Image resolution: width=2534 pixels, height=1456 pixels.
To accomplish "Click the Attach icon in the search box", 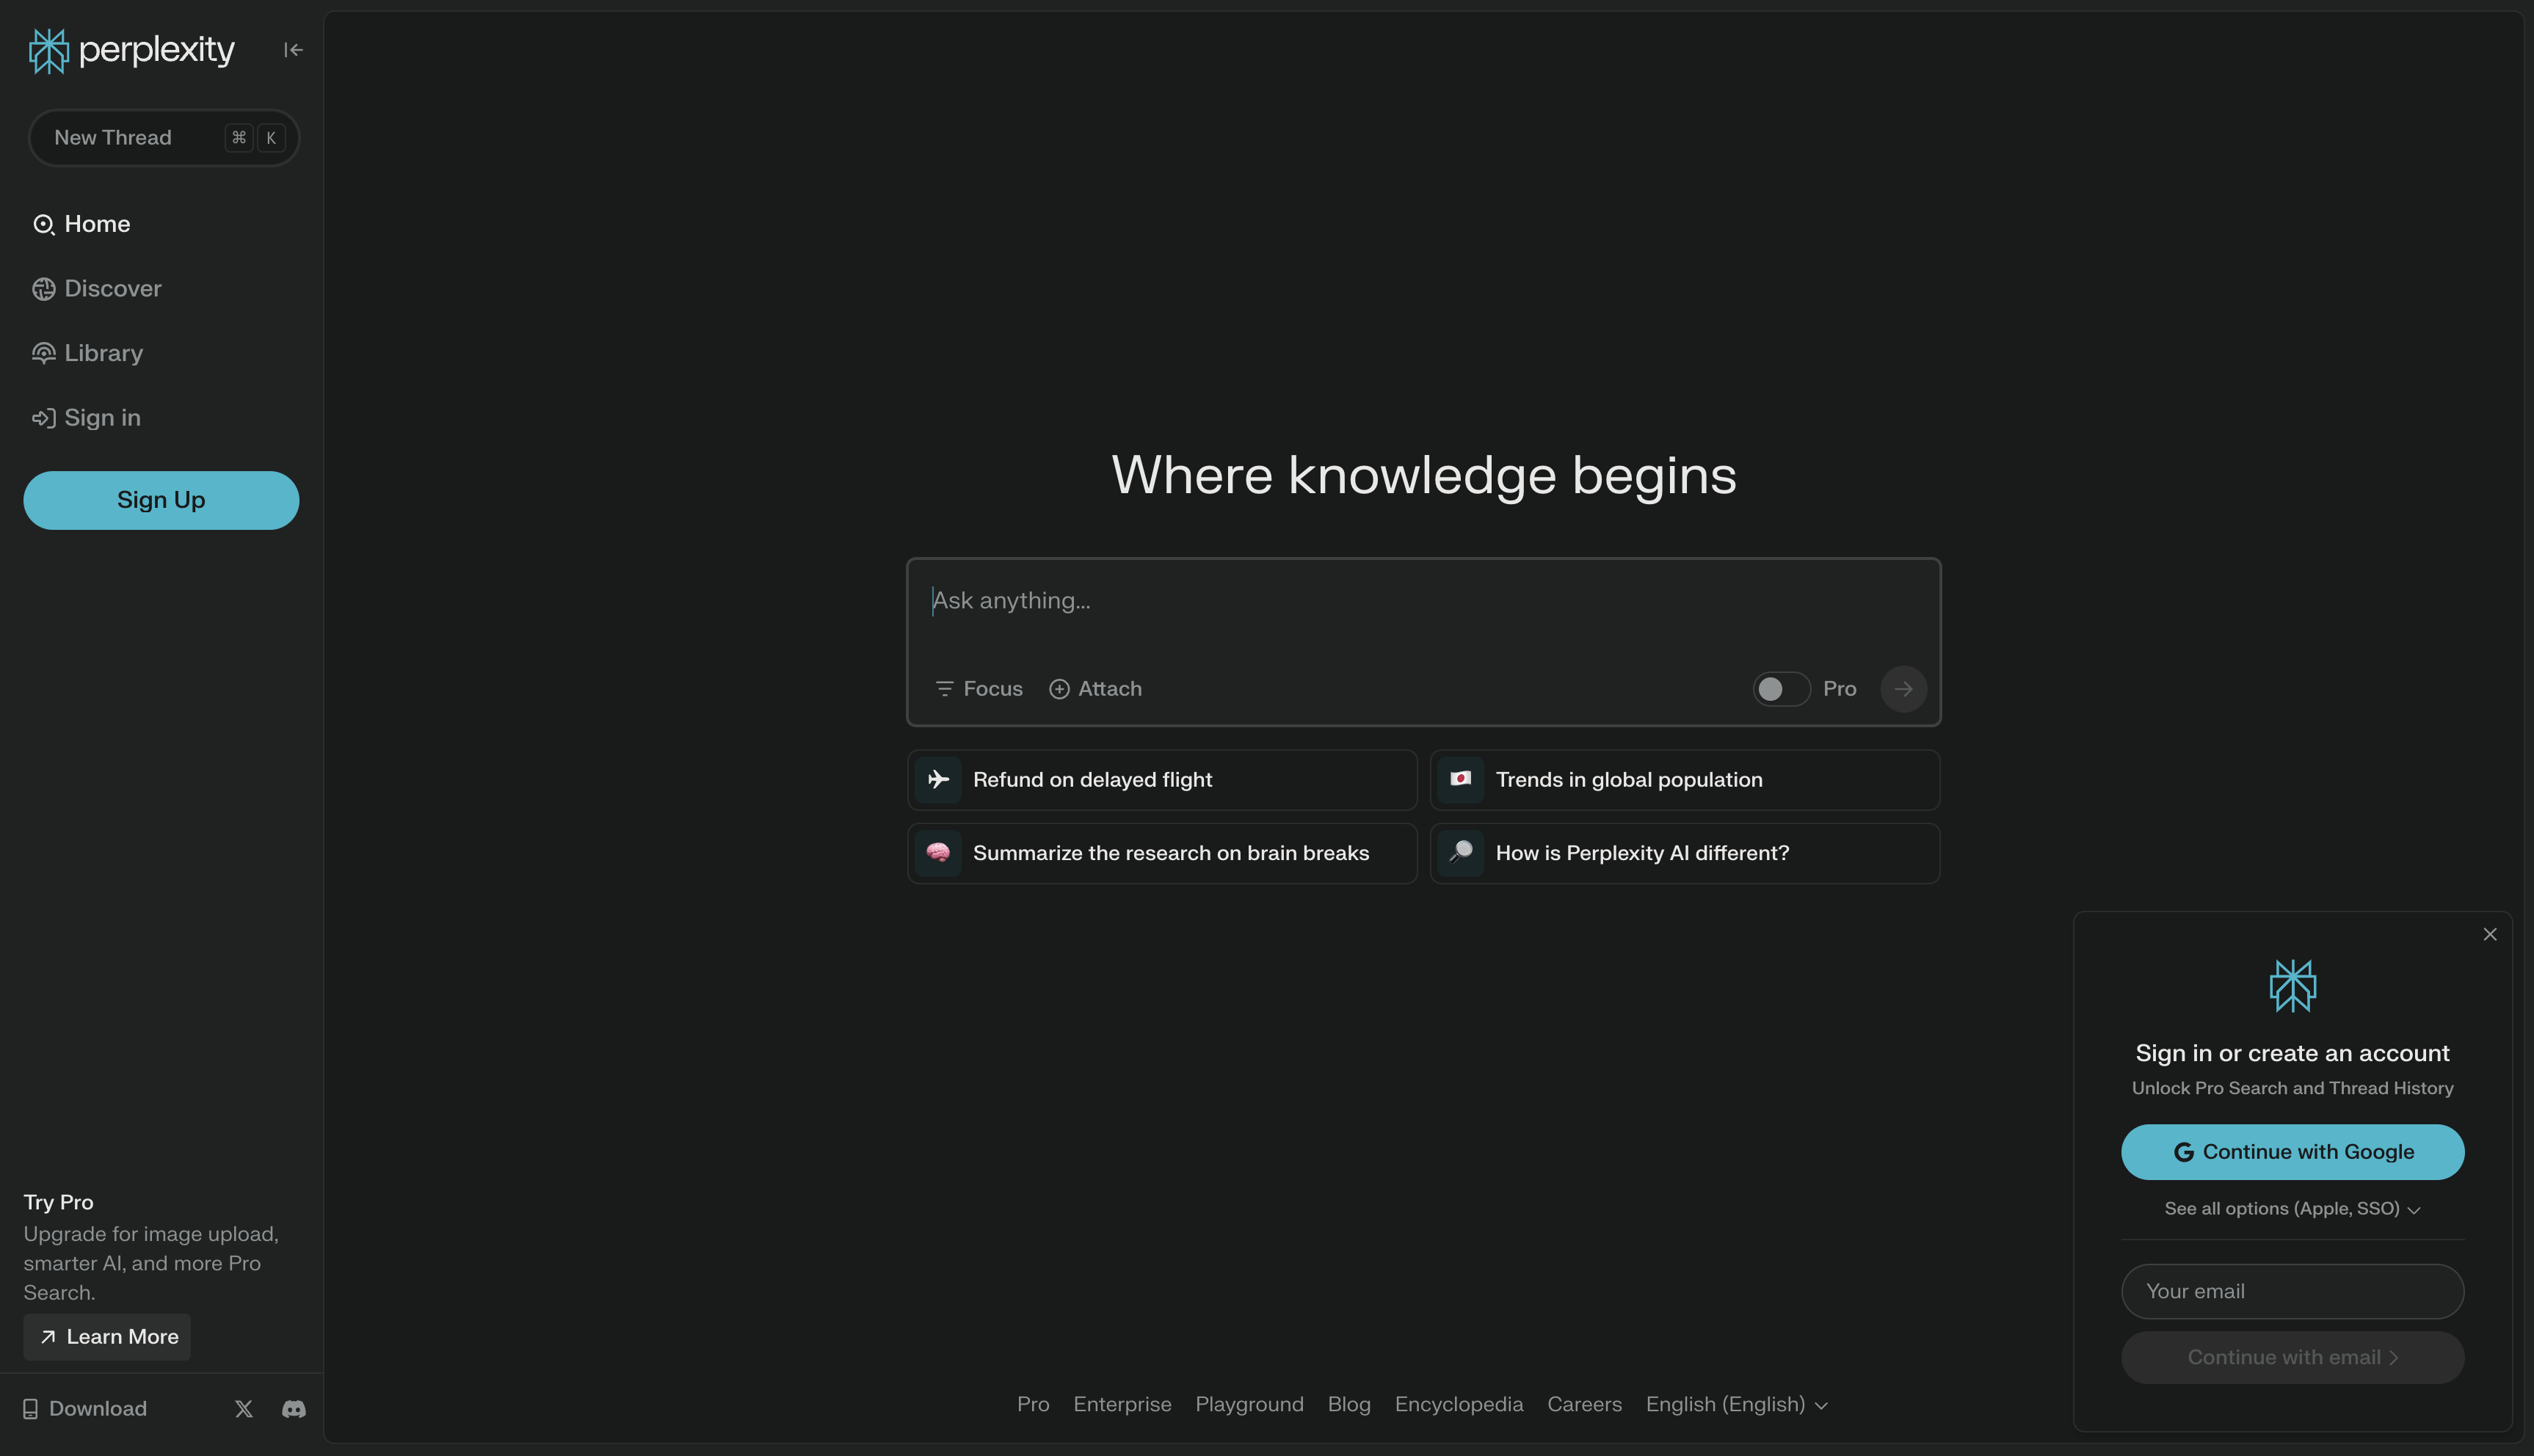I will pyautogui.click(x=1059, y=689).
